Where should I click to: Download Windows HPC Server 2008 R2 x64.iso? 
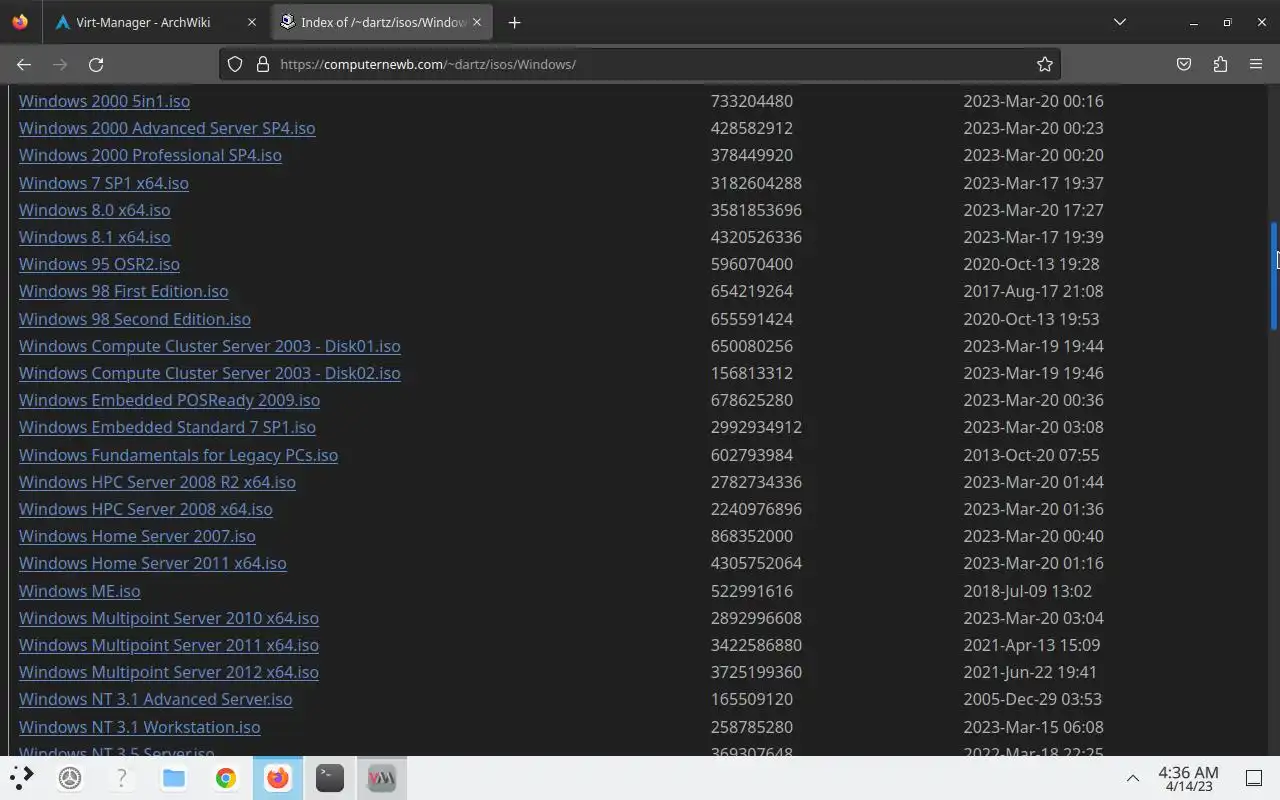[x=157, y=482]
